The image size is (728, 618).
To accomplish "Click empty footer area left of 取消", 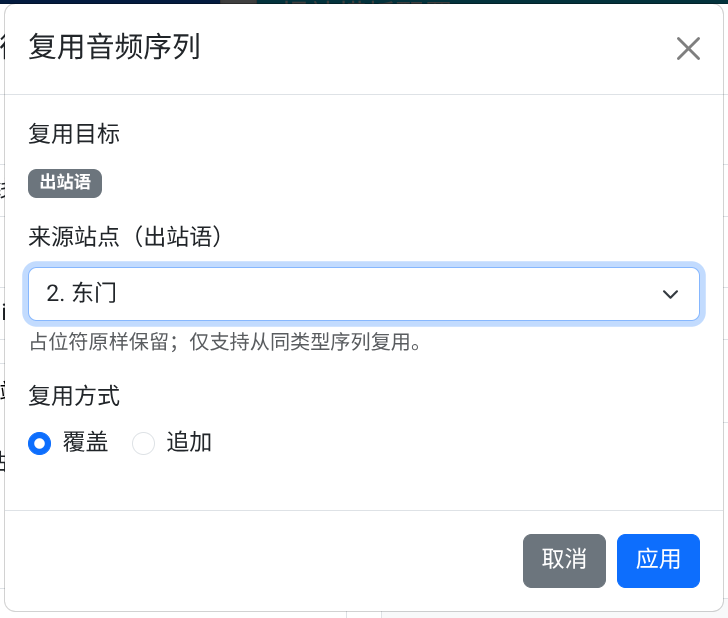I will (260, 560).
